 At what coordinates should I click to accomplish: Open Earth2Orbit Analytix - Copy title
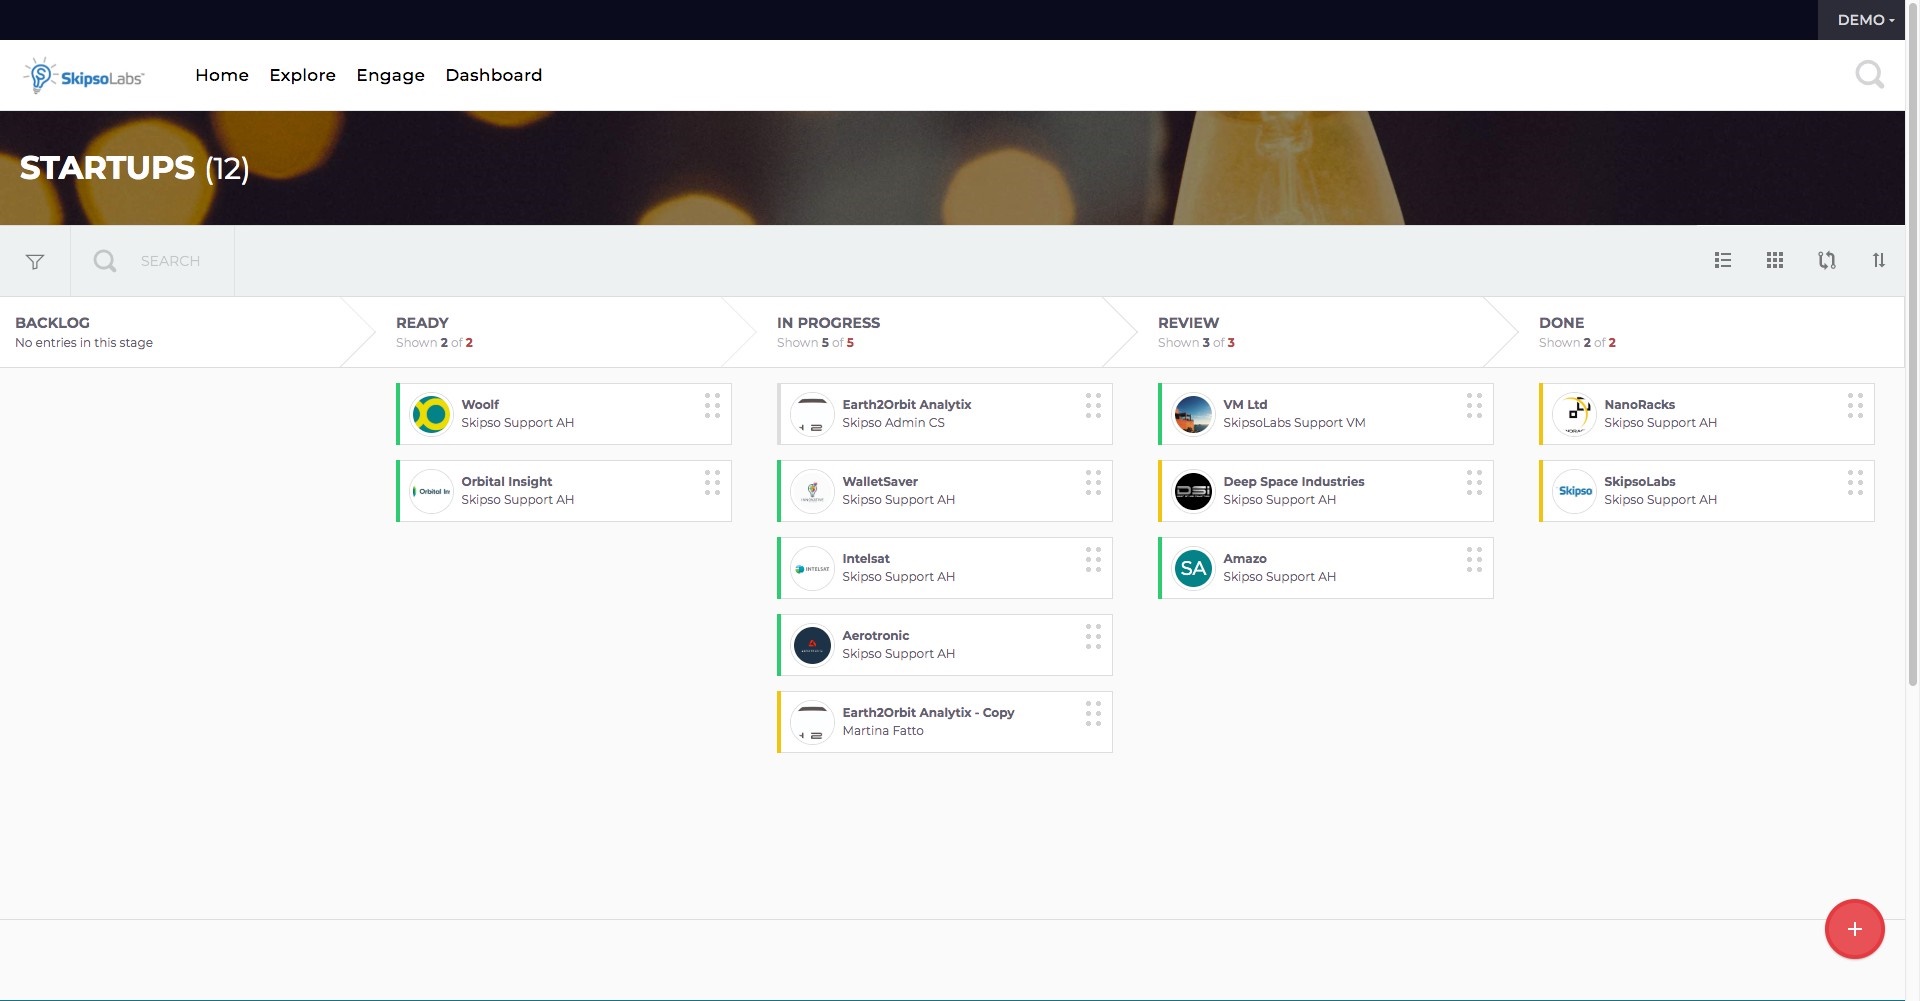click(x=928, y=713)
